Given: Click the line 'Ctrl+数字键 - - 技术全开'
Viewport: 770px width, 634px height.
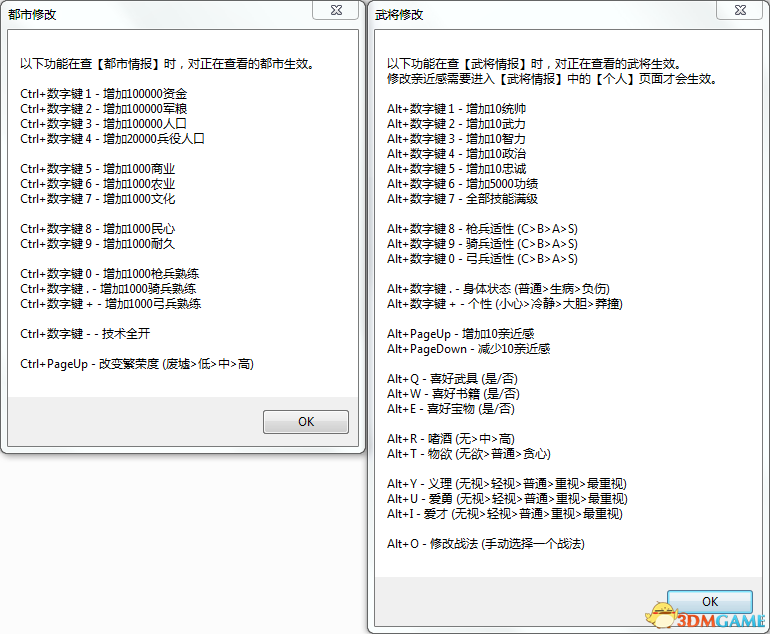Looking at the screenshot, I should pos(85,334).
